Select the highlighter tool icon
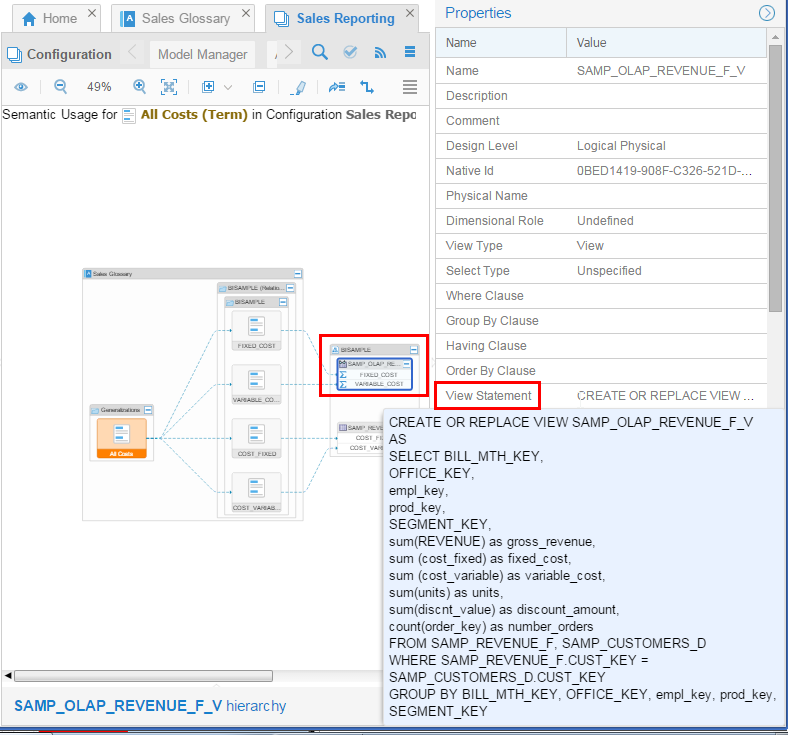The width and height of the screenshot is (788, 735). 299,88
